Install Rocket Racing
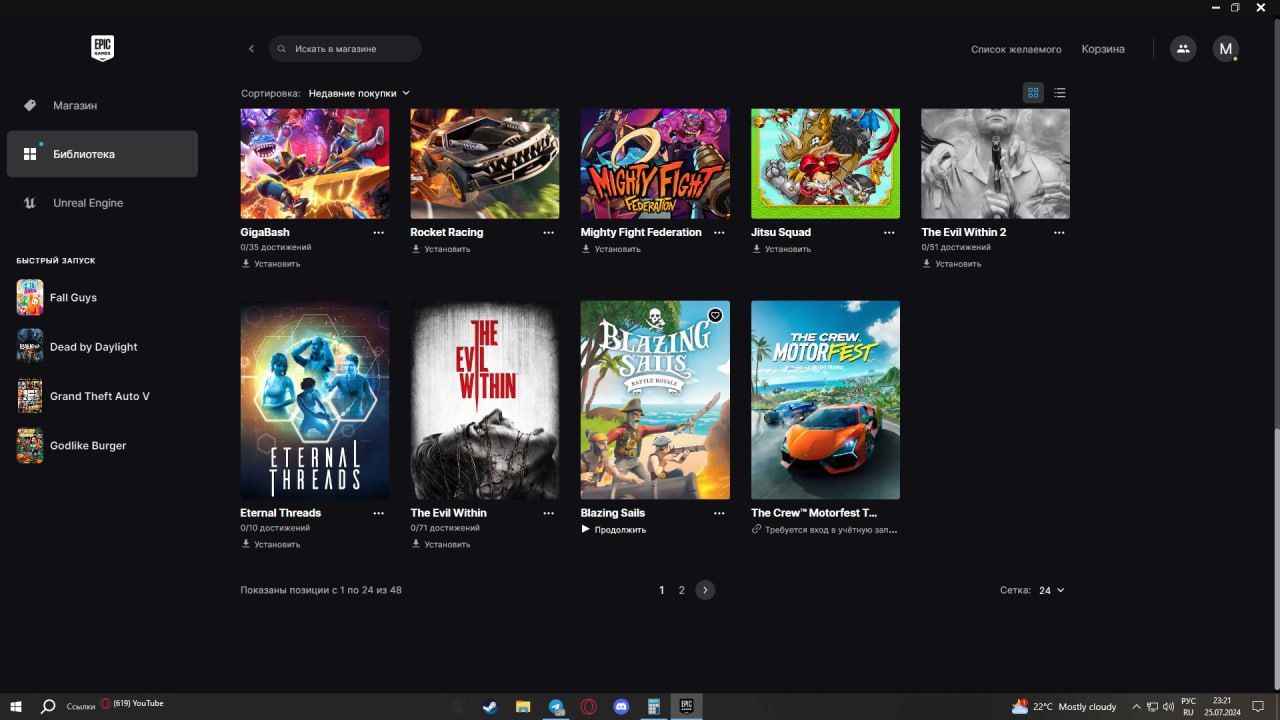This screenshot has height=720, width=1280. [x=441, y=249]
